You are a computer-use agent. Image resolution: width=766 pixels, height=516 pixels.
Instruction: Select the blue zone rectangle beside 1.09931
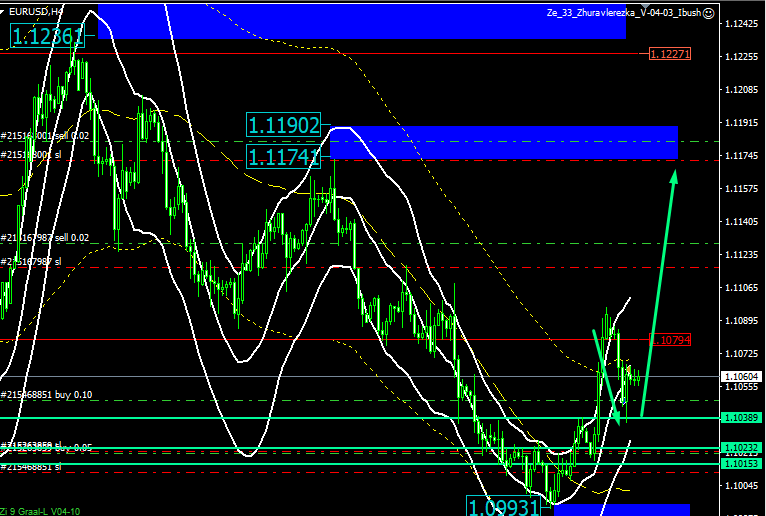[621, 510]
